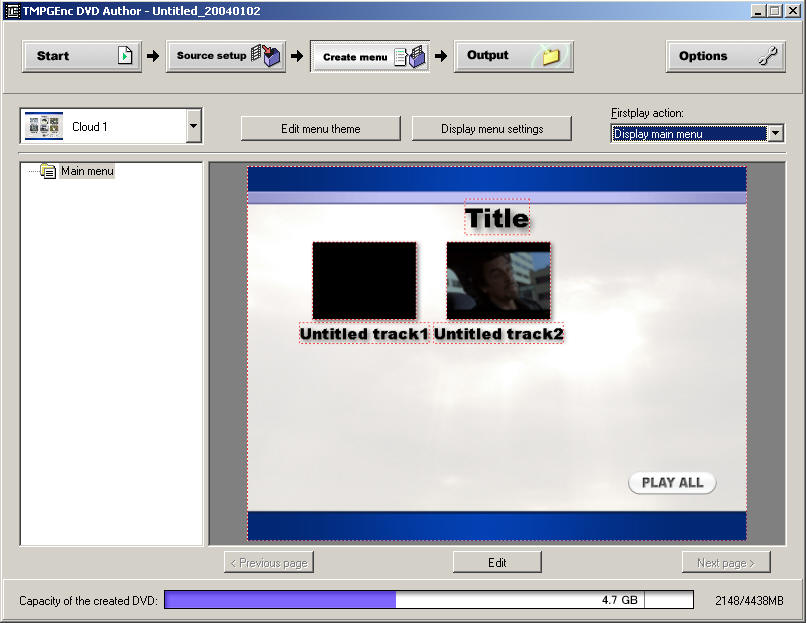Image resolution: width=807 pixels, height=623 pixels.
Task: Maximize the TMPGEnc DVD Author window
Action: click(774, 11)
